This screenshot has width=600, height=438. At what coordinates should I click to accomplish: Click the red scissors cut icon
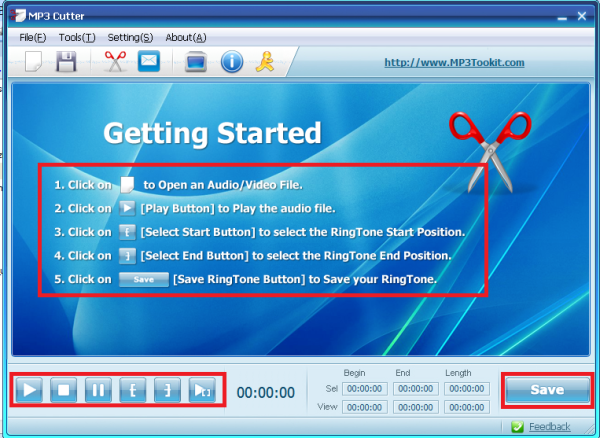(x=115, y=61)
